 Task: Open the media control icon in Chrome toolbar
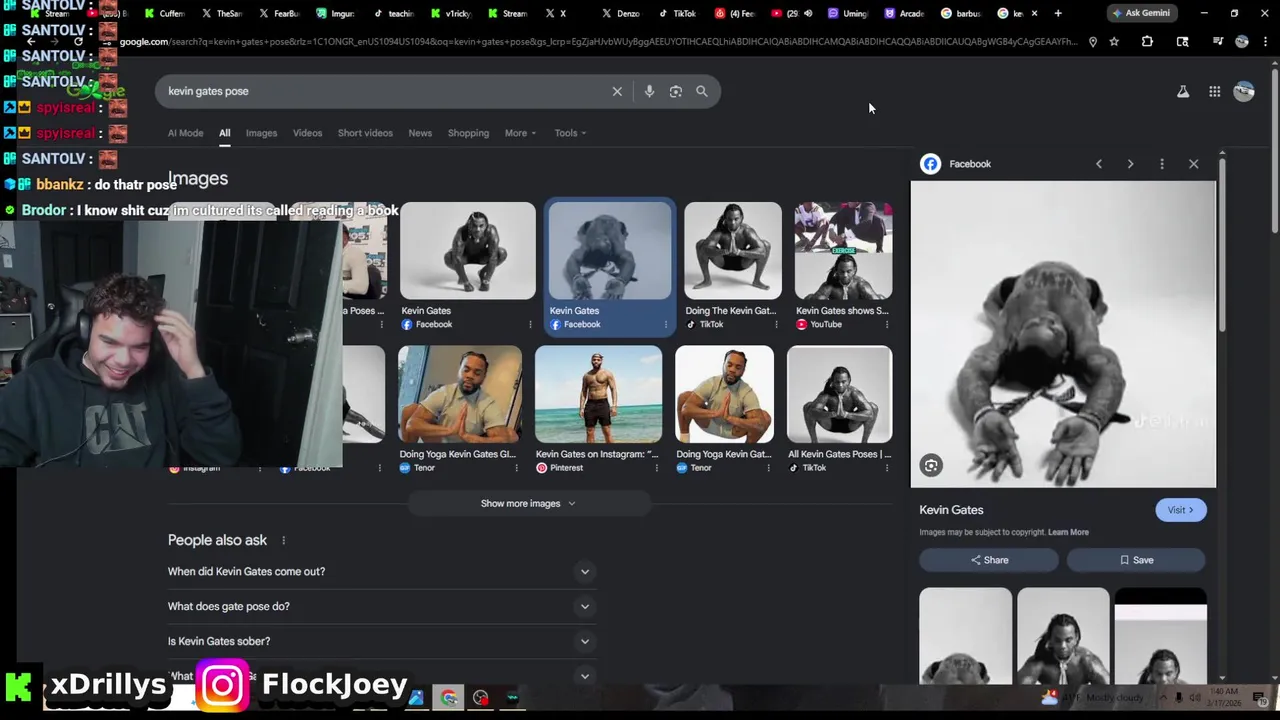coord(1217,42)
